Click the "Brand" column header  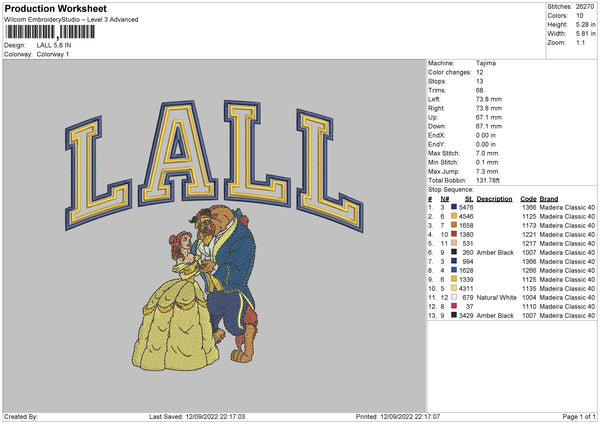(x=549, y=199)
